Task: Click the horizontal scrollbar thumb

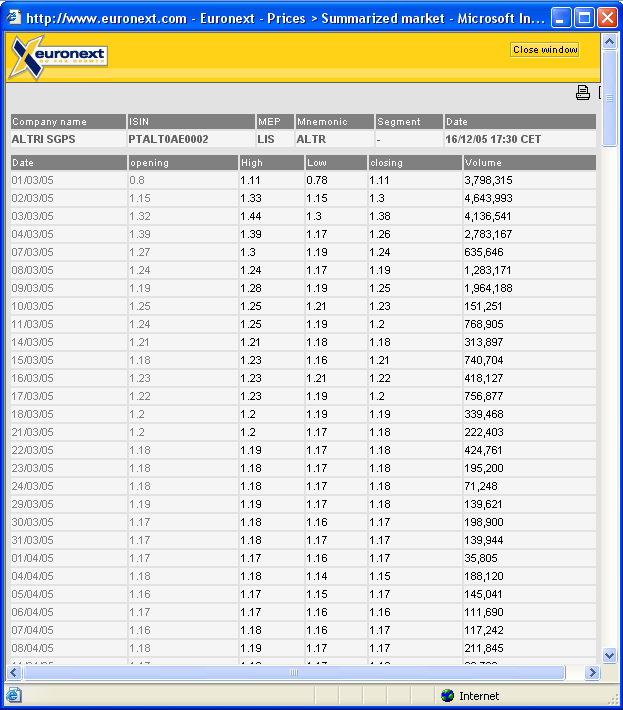Action: tap(294, 672)
